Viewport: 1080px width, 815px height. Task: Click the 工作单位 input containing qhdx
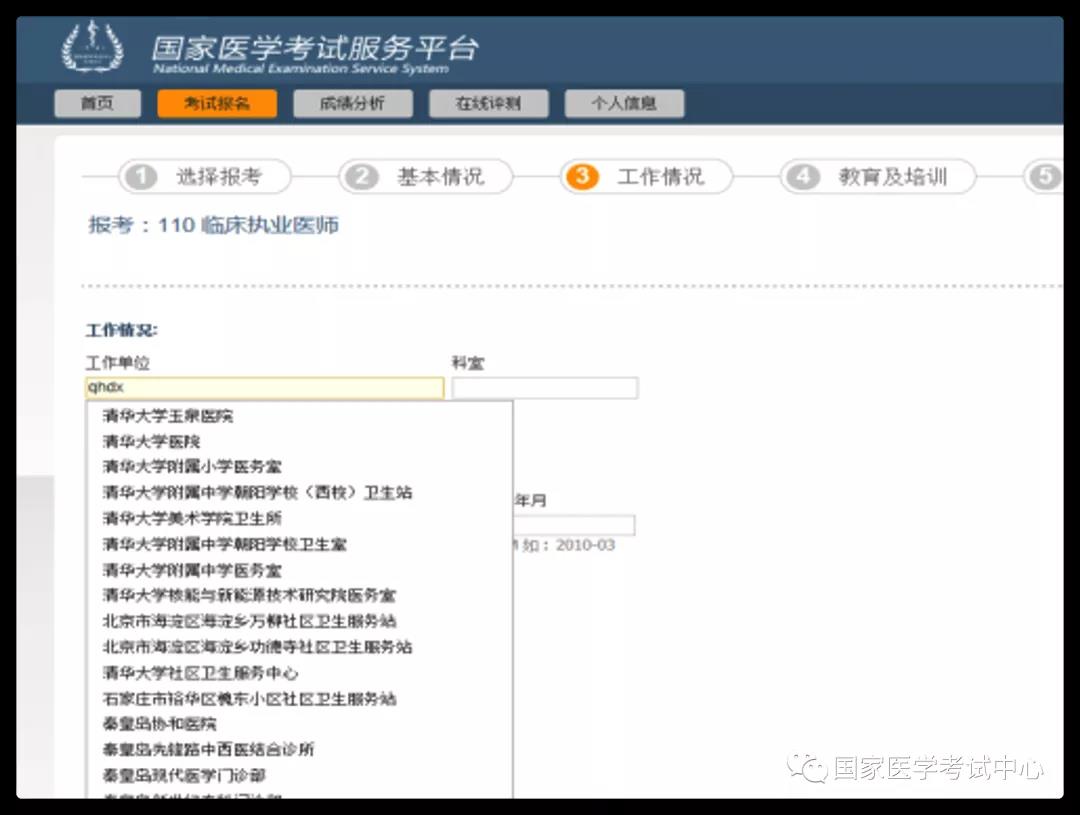[263, 388]
